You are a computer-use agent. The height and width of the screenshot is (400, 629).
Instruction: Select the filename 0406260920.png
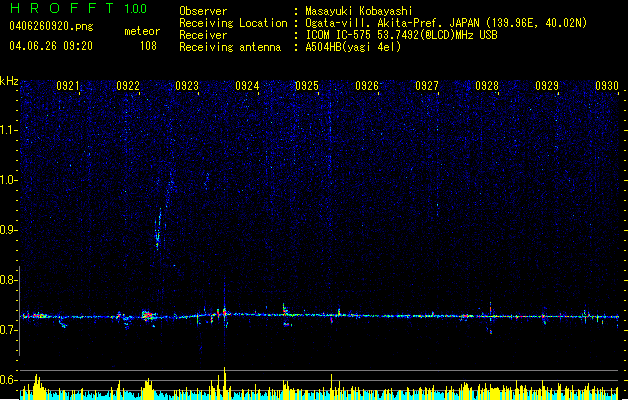pos(51,26)
